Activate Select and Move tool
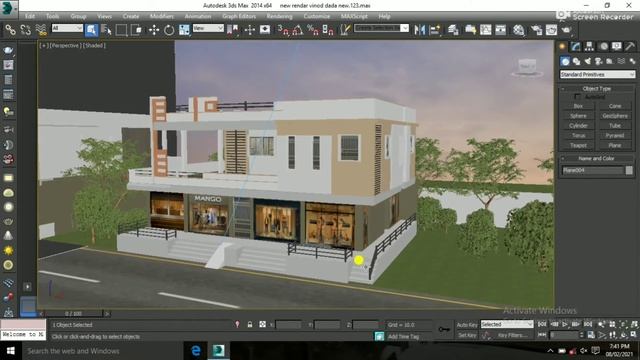The image size is (640, 360). click(154, 30)
